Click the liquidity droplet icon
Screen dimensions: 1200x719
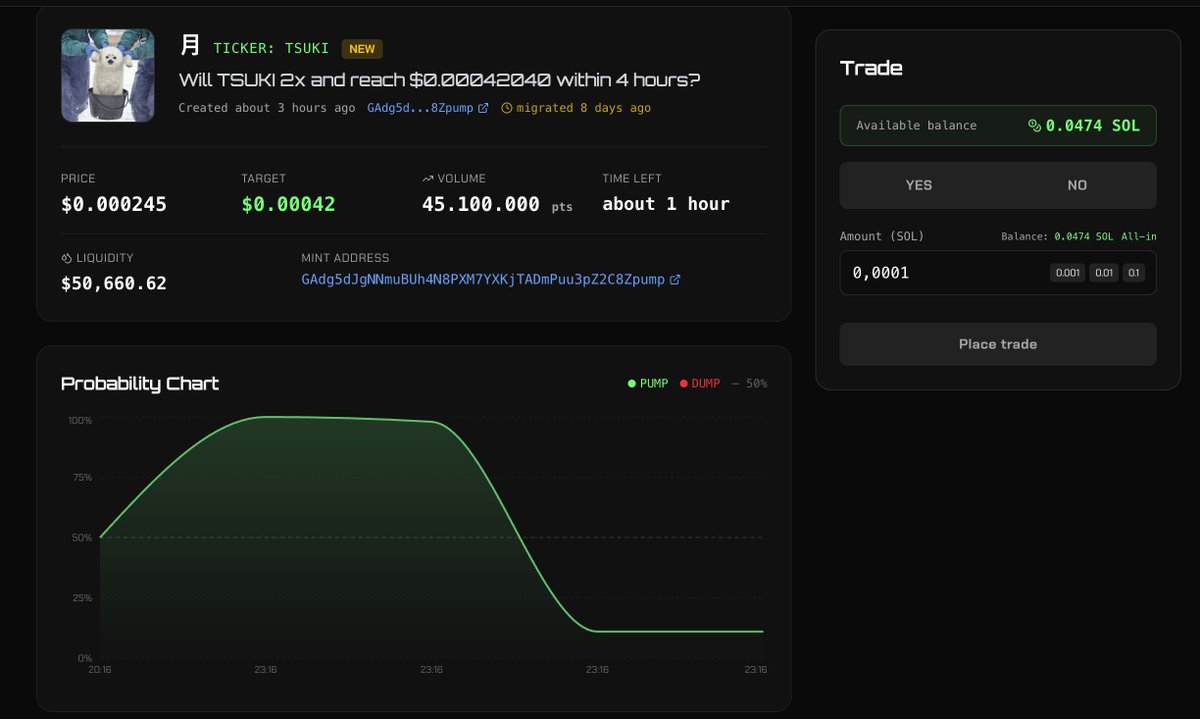(x=67, y=258)
